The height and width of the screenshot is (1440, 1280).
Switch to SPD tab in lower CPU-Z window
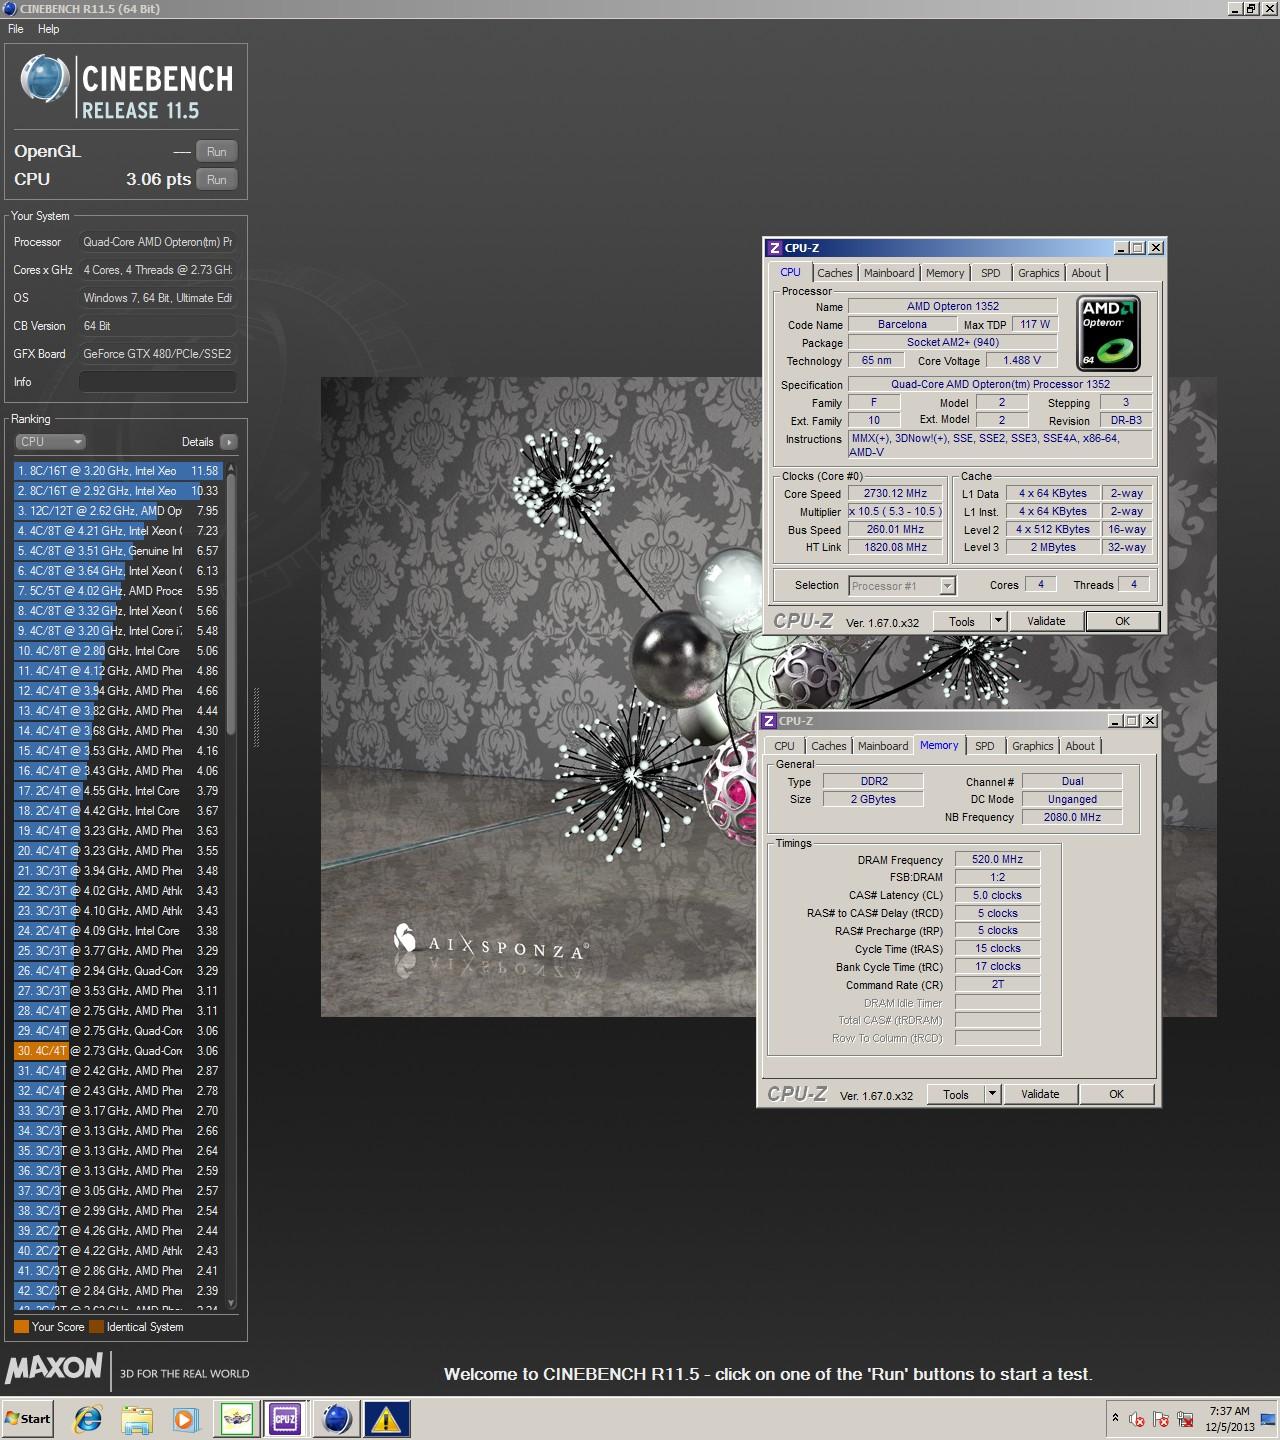coord(985,746)
